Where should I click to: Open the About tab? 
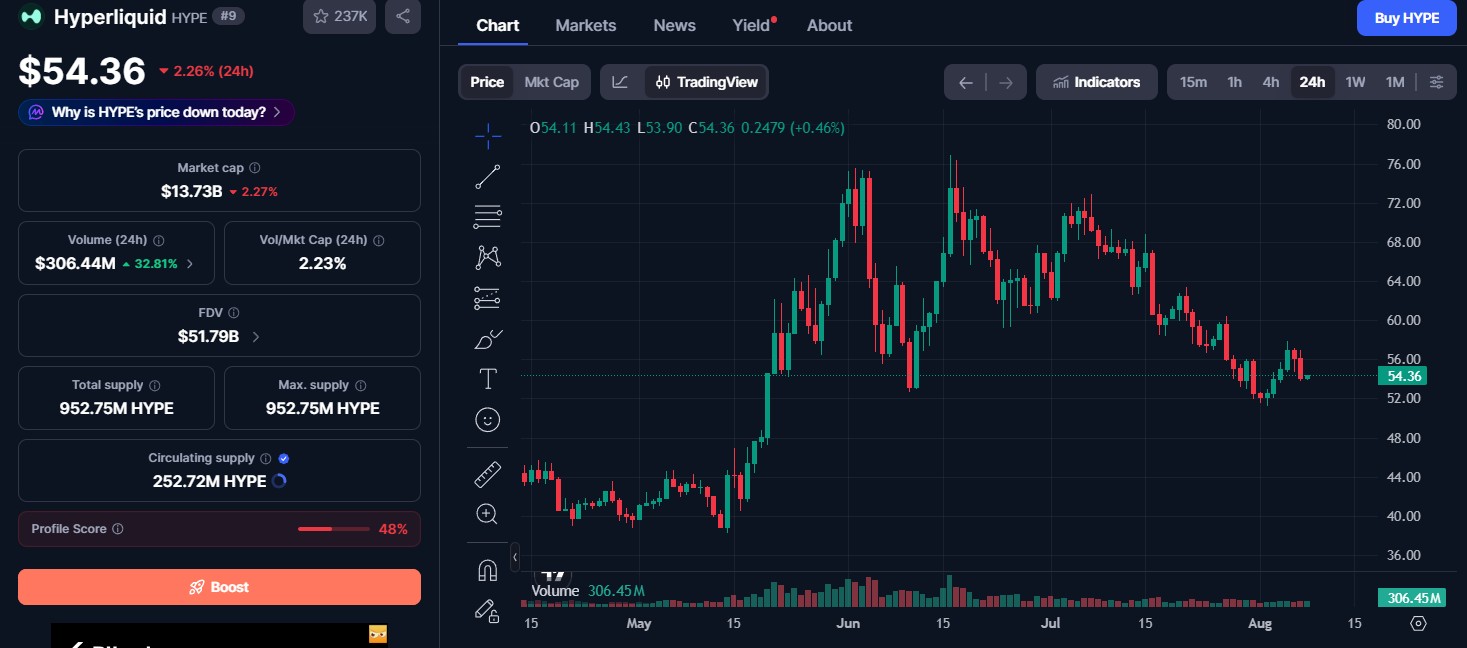(x=830, y=25)
